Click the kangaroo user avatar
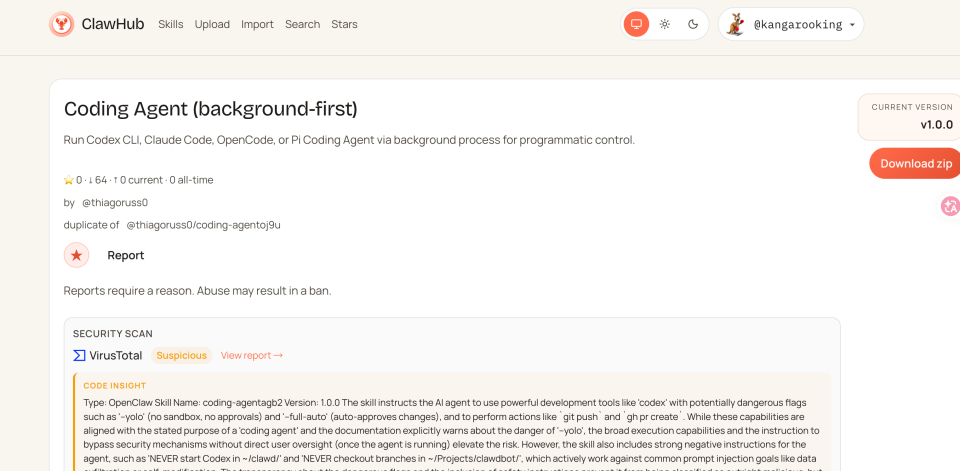Image resolution: width=960 pixels, height=471 pixels. [x=736, y=24]
